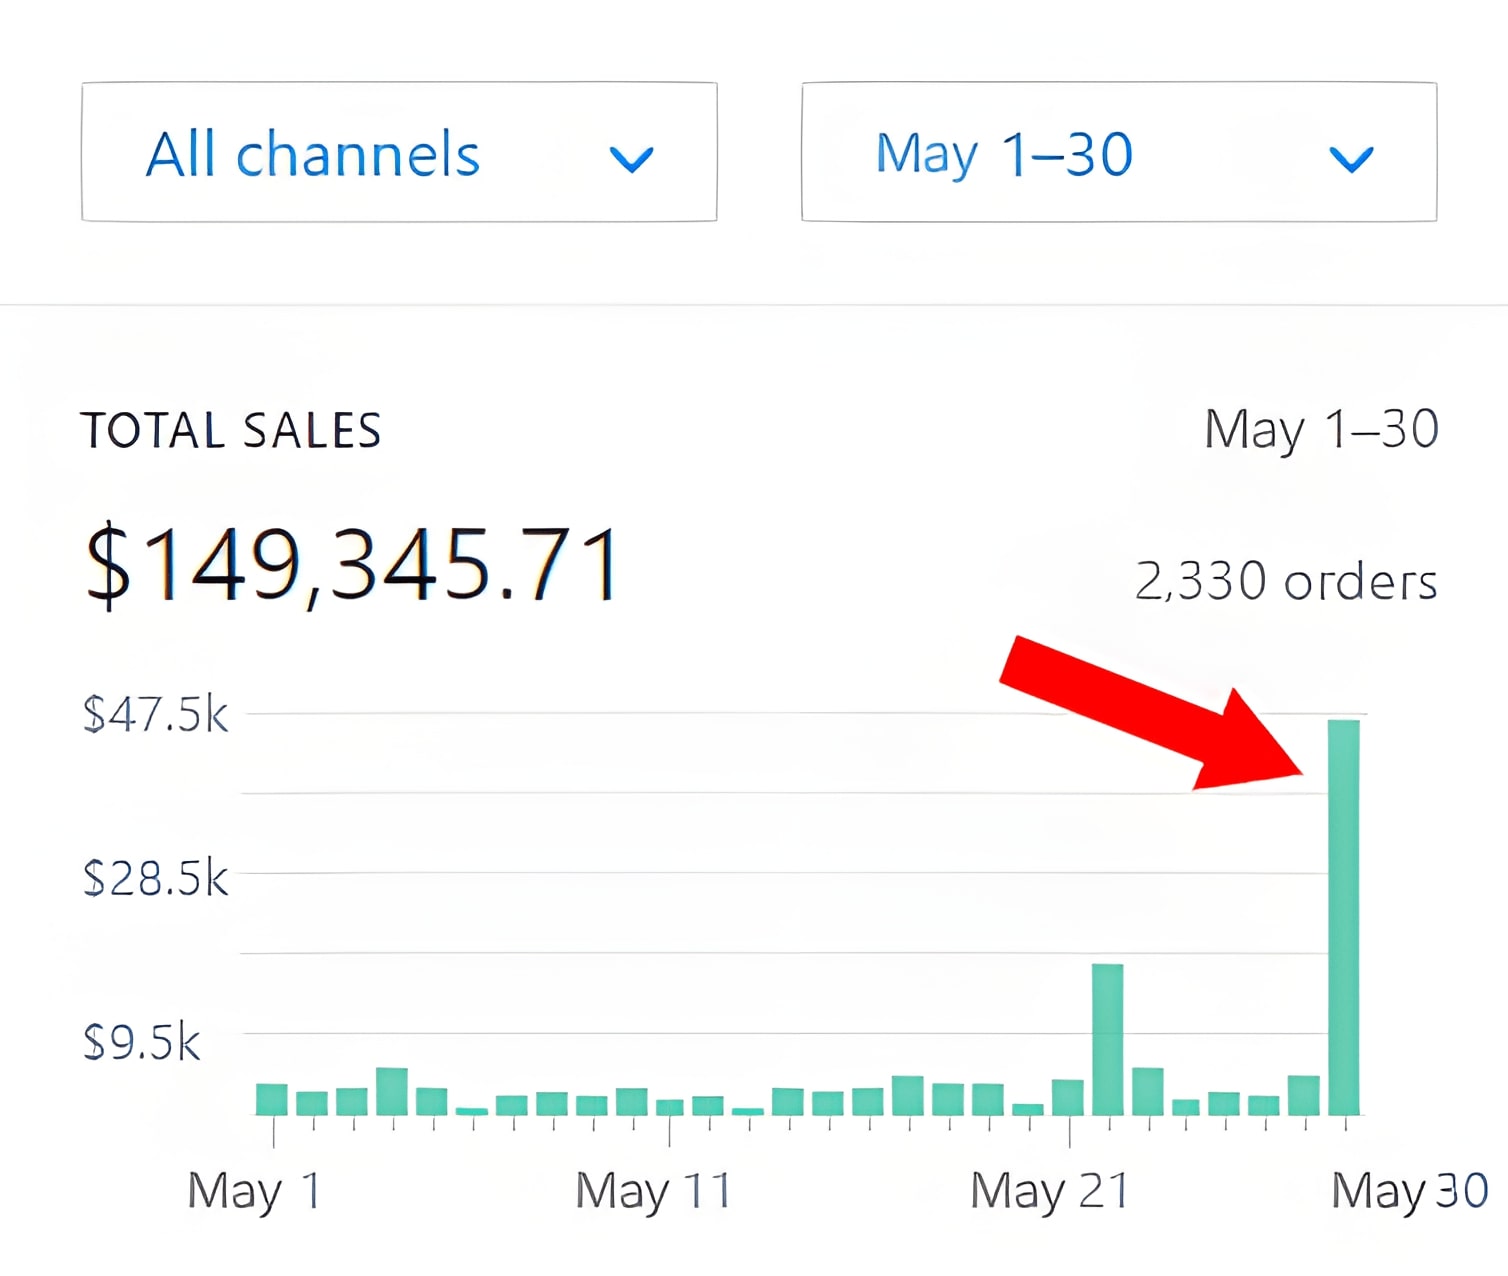Click the chevron beside May 1–30 selector

pos(1350,158)
